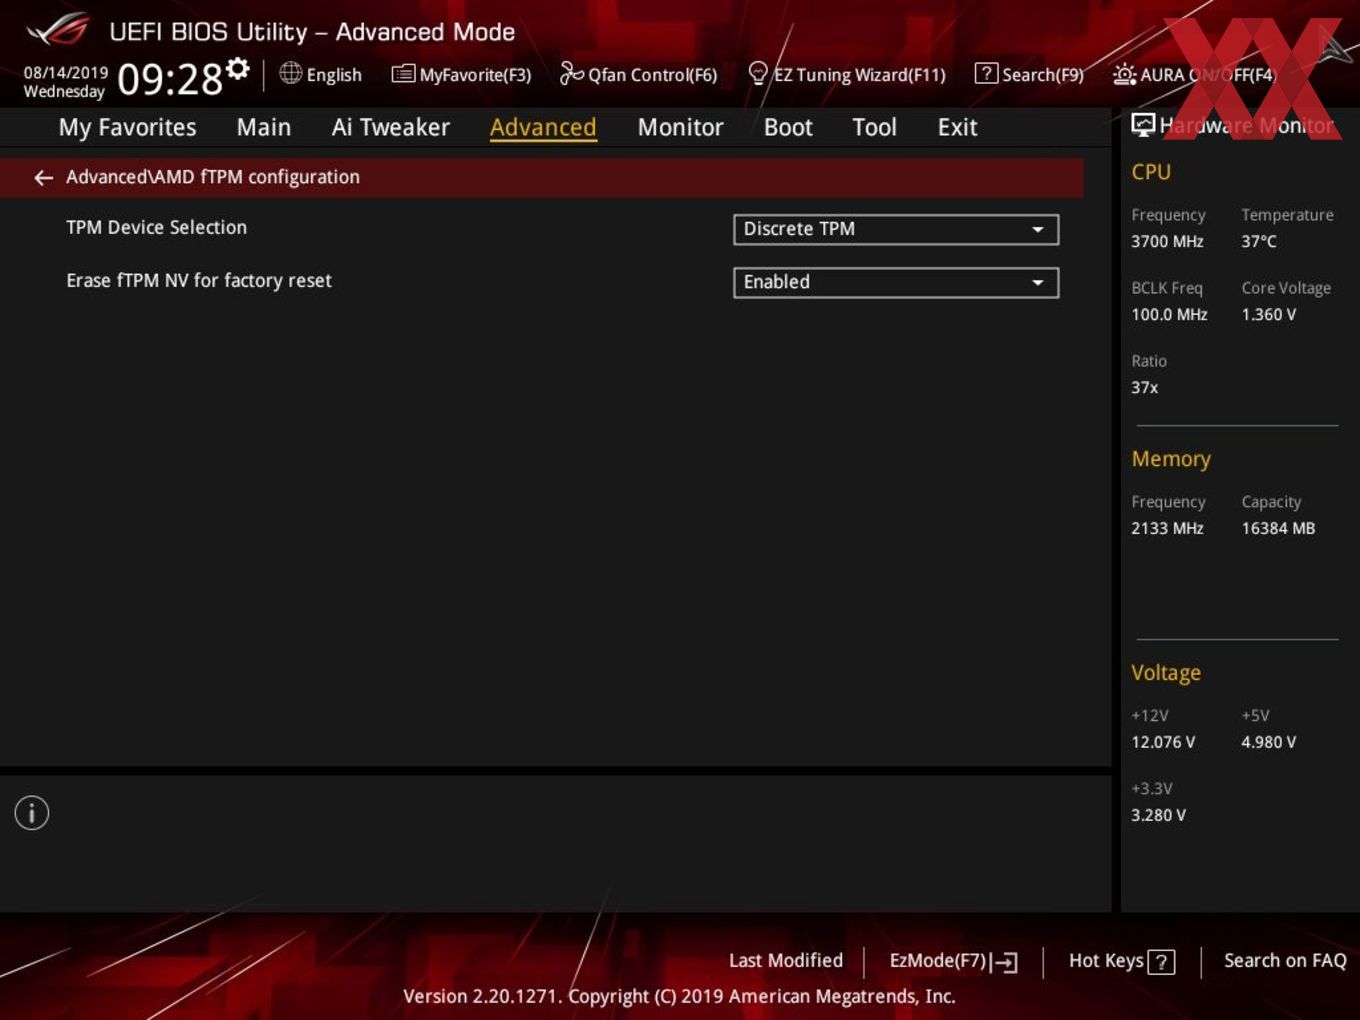Switch to the Monitor tab
Screen dimensions: 1360x1020
[x=680, y=128]
